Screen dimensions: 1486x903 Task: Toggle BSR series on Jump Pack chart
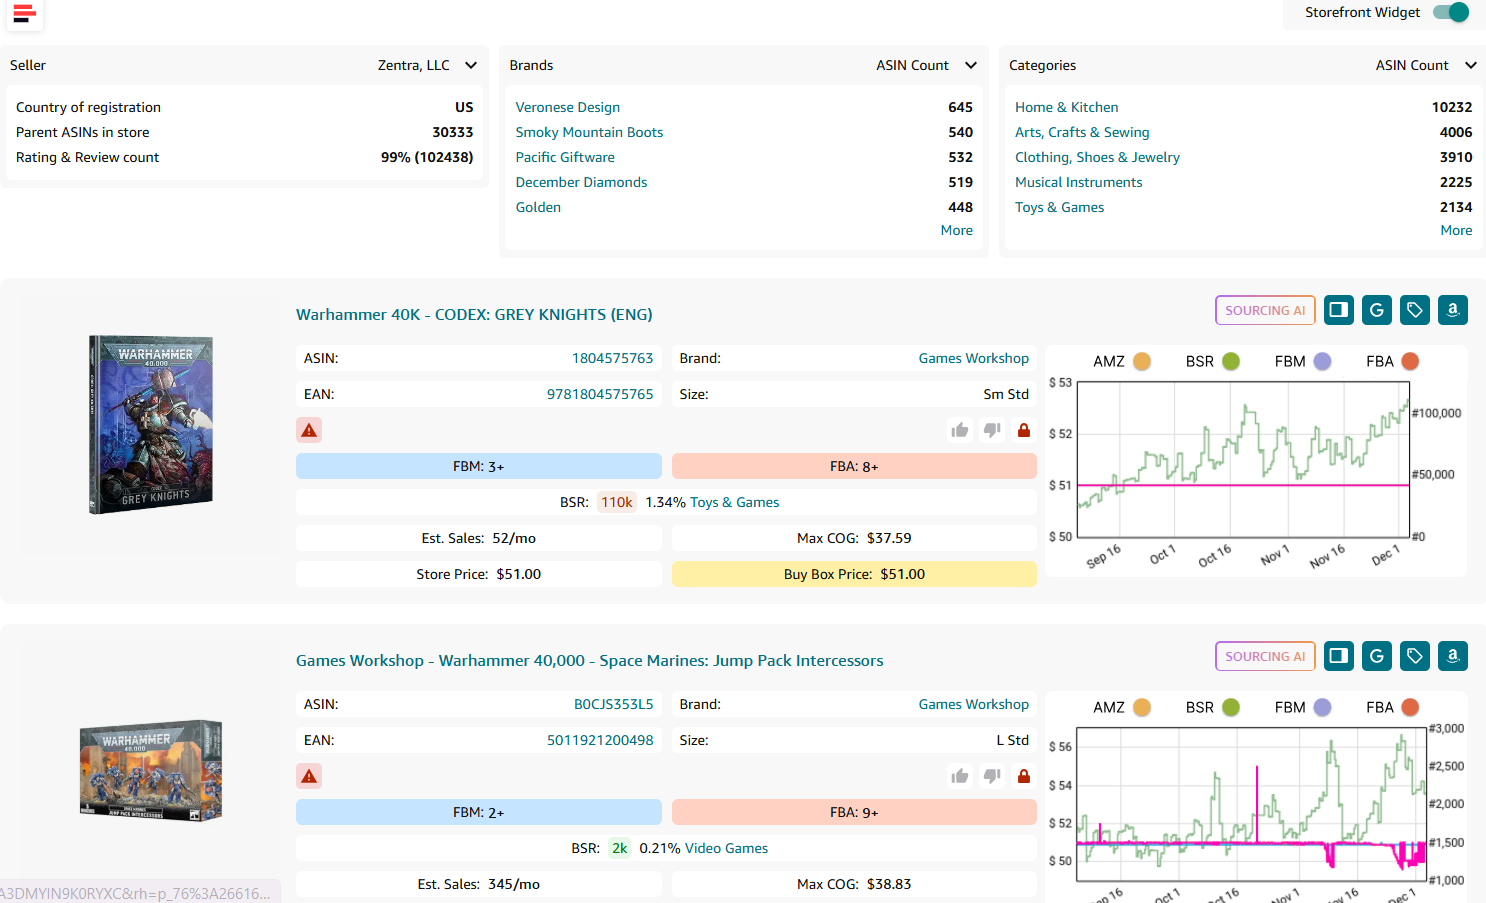pos(1231,707)
